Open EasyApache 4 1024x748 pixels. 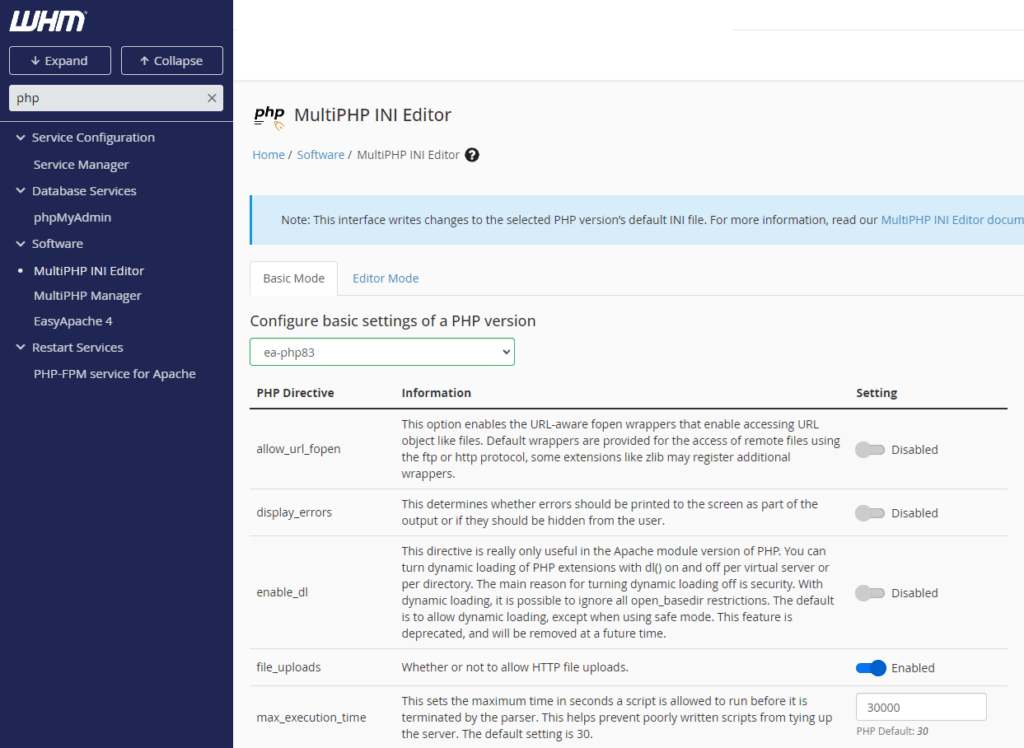(x=73, y=321)
